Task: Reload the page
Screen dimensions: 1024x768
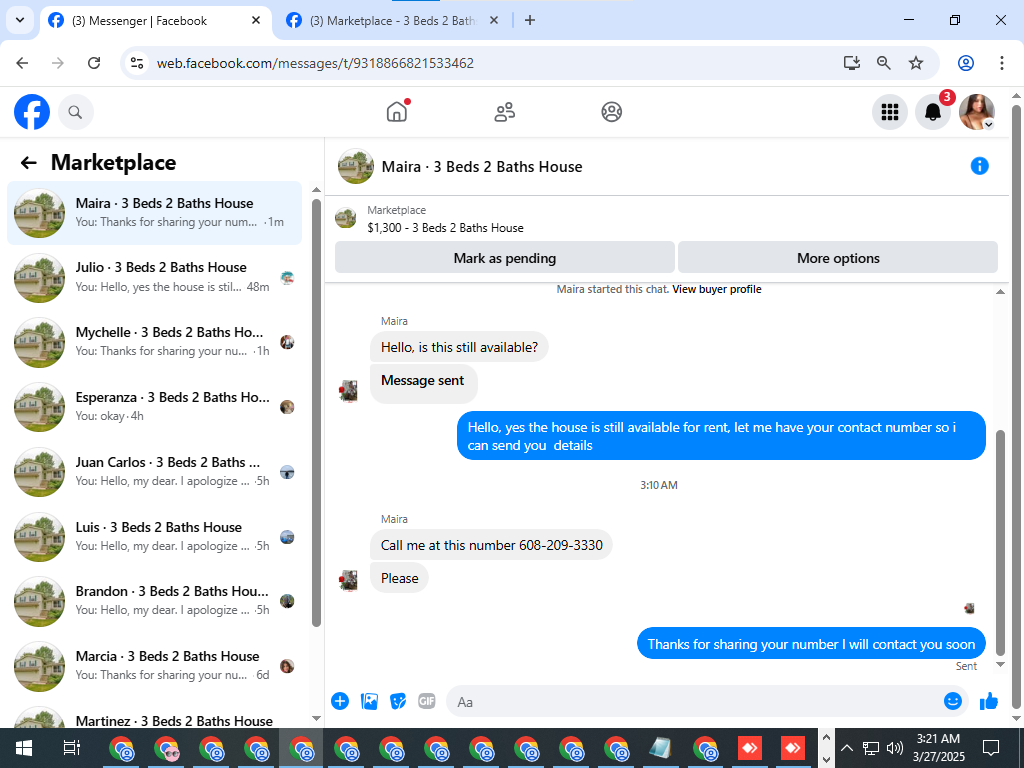Action: (x=94, y=63)
